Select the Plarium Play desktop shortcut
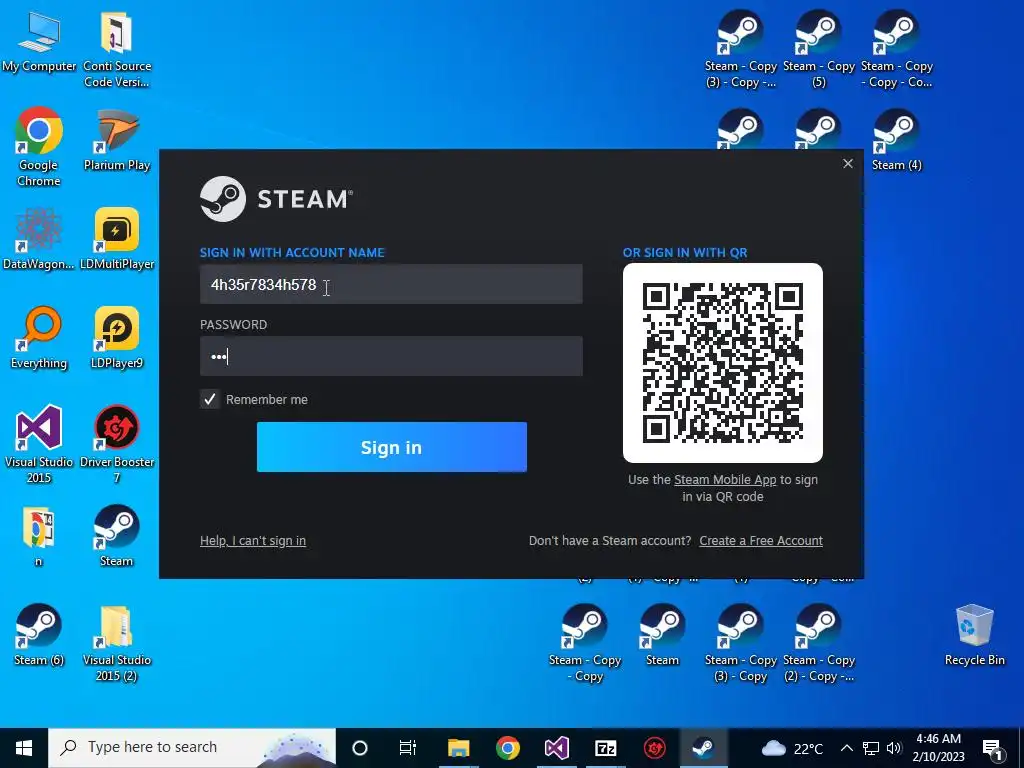Image resolution: width=1024 pixels, height=768 pixels. click(x=117, y=140)
